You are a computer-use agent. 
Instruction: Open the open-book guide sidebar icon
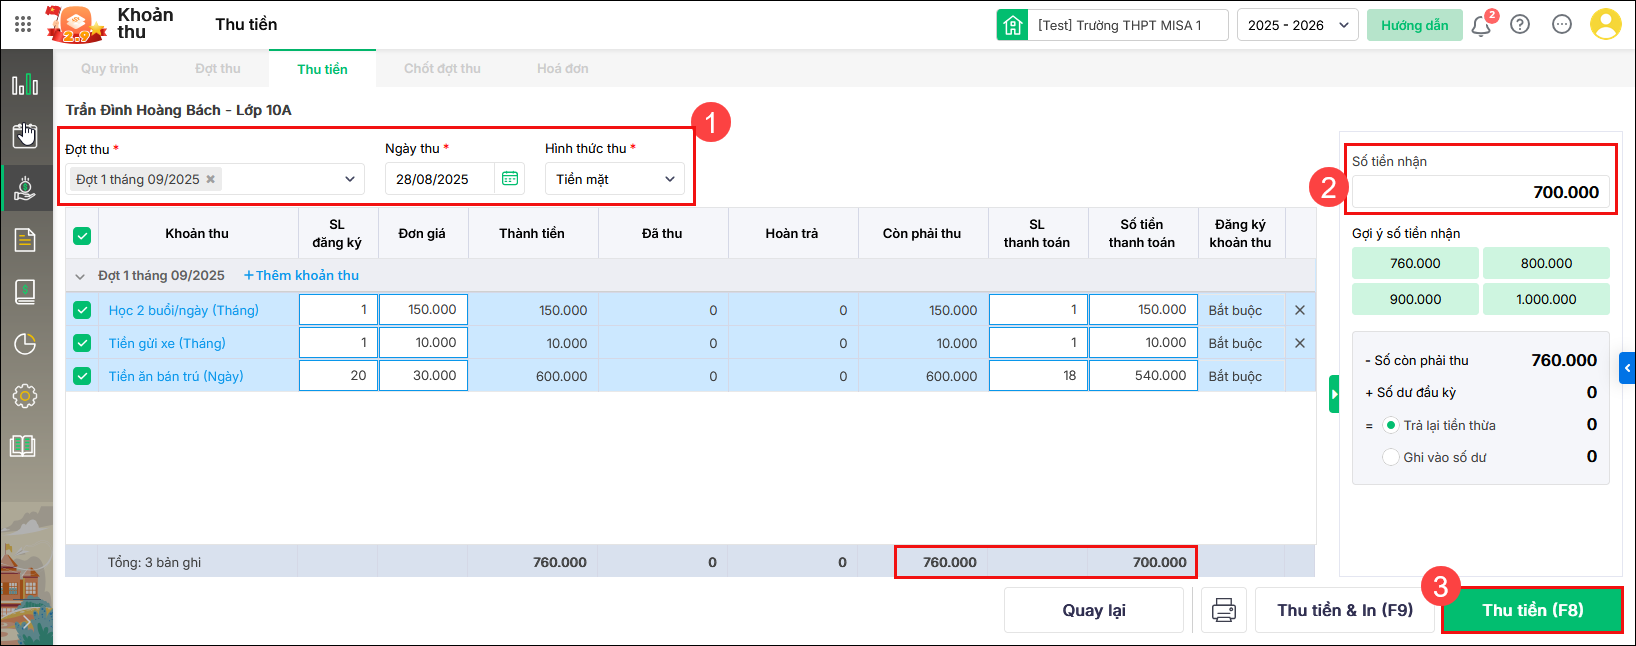[23, 446]
